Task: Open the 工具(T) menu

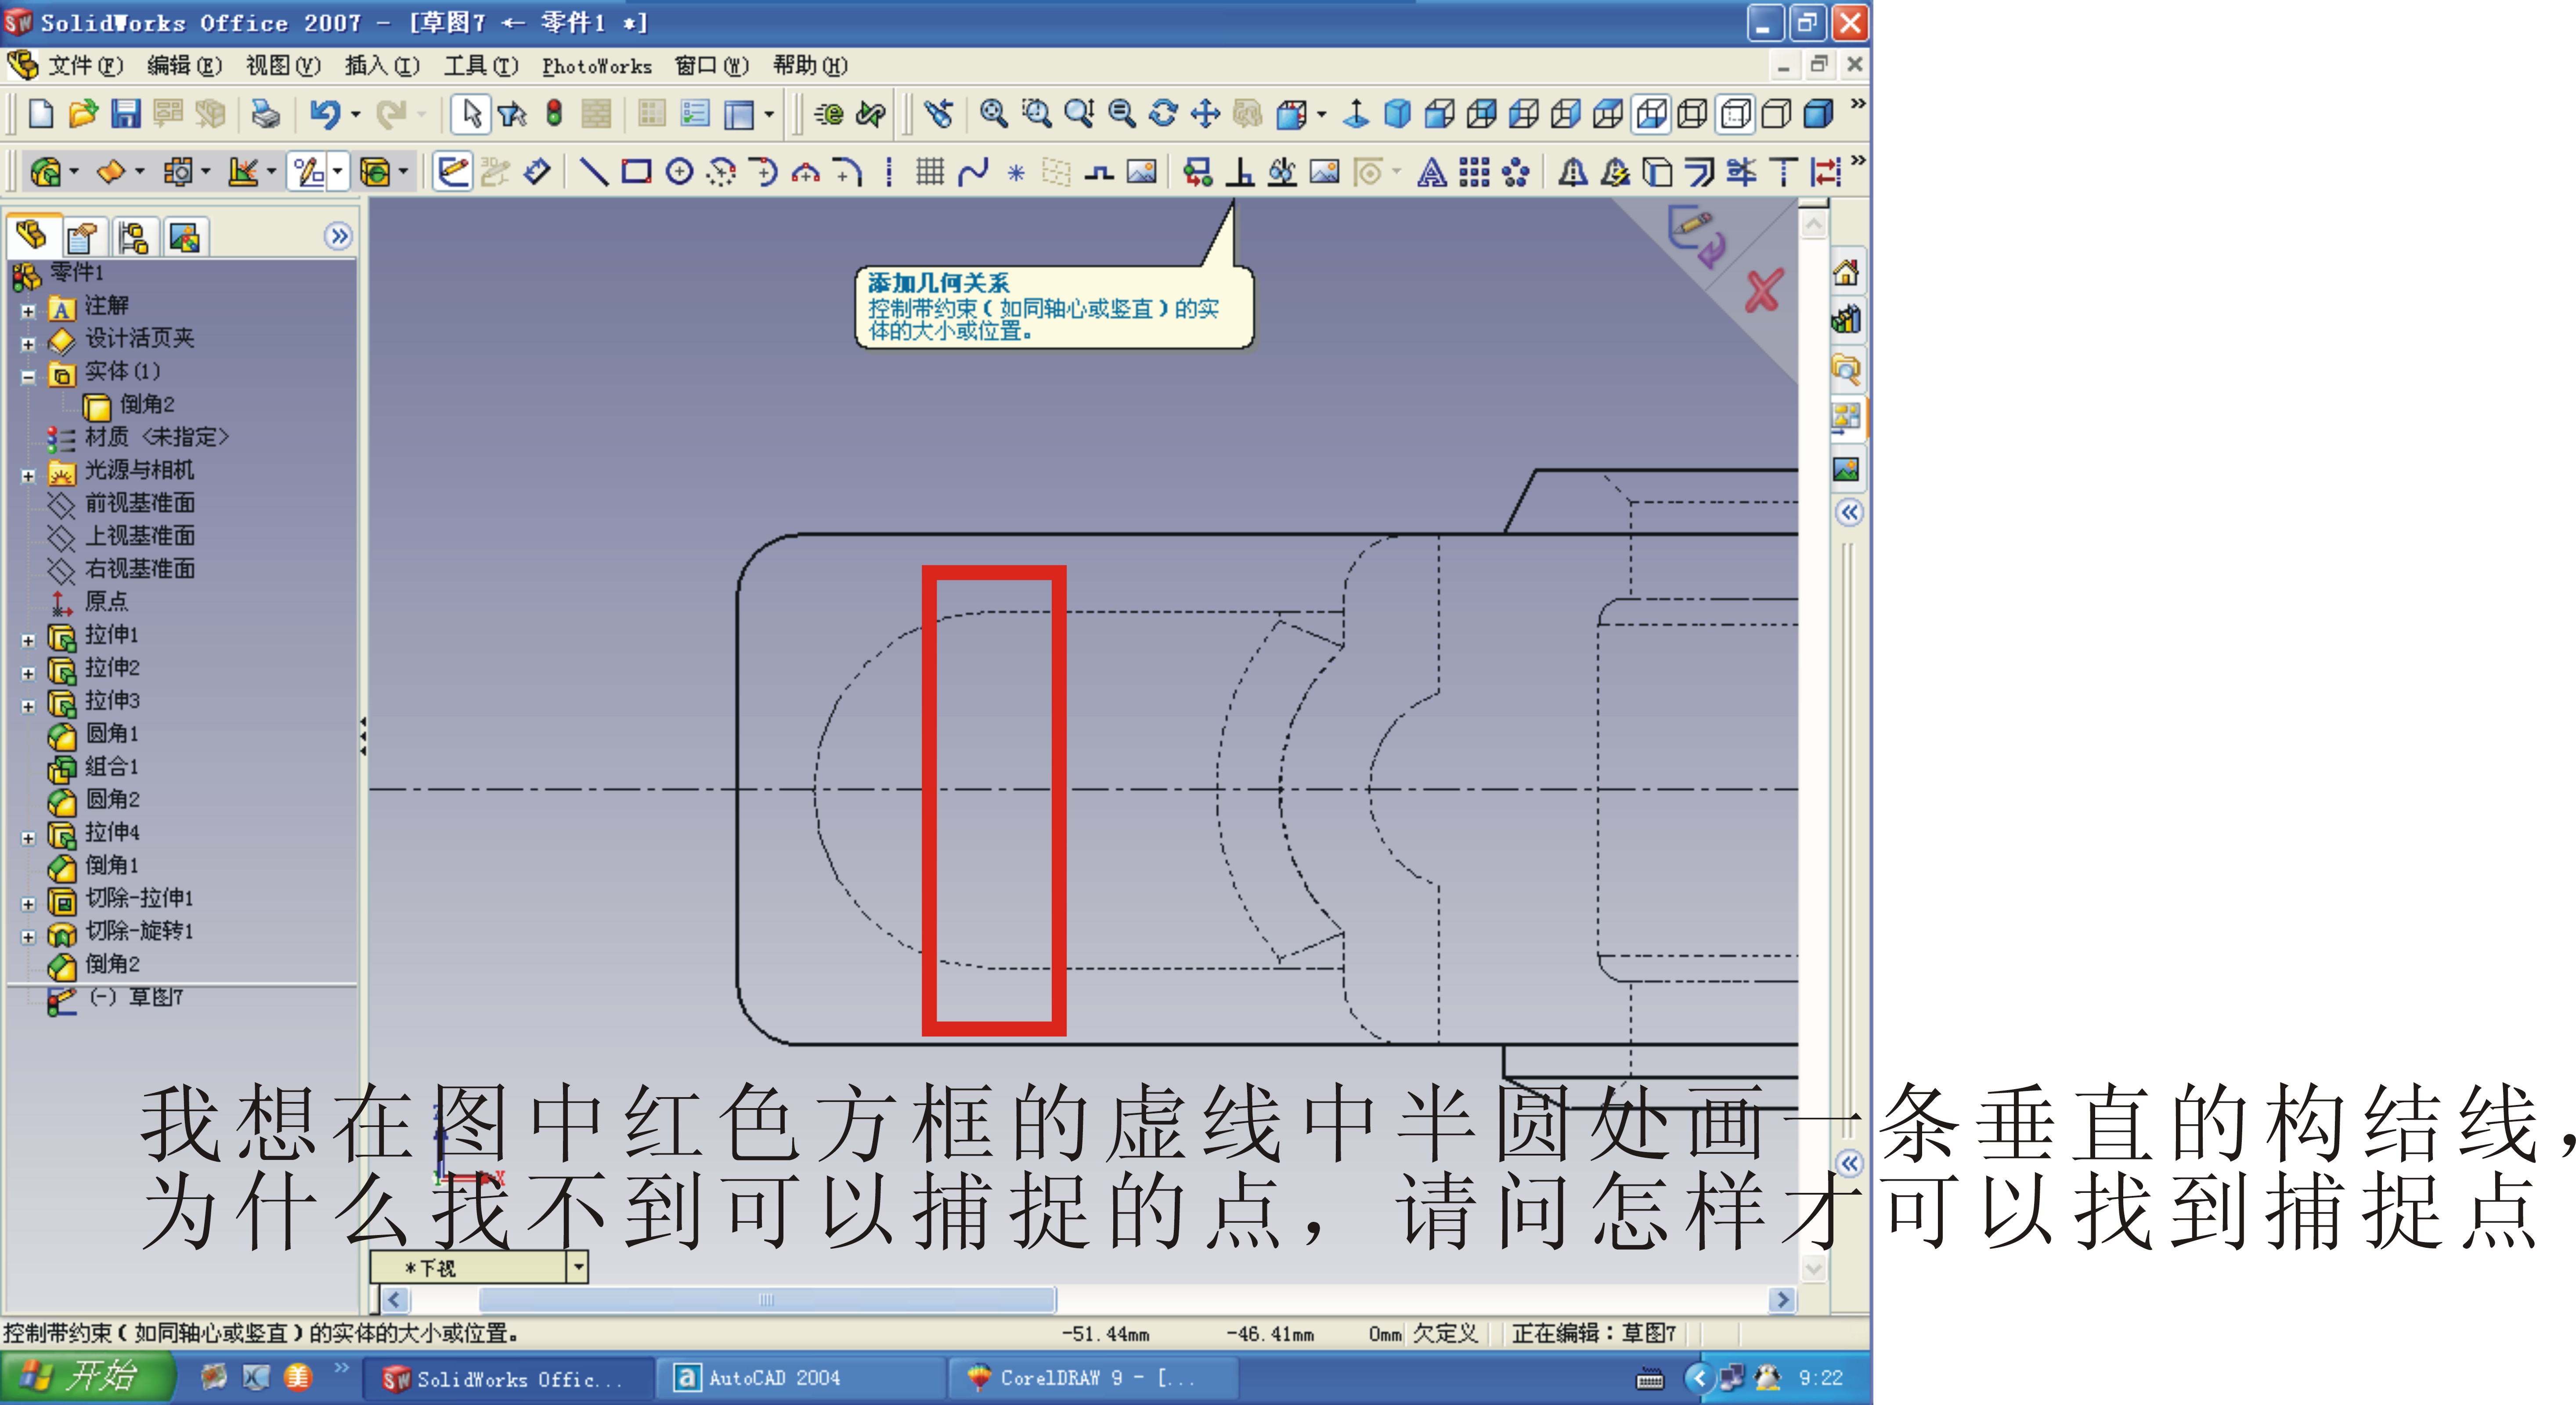Action: [x=480, y=66]
